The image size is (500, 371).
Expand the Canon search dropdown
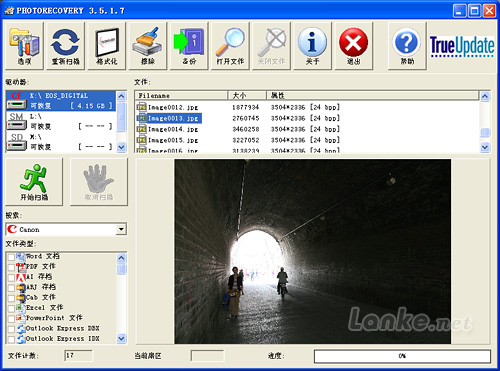pyautogui.click(x=121, y=229)
